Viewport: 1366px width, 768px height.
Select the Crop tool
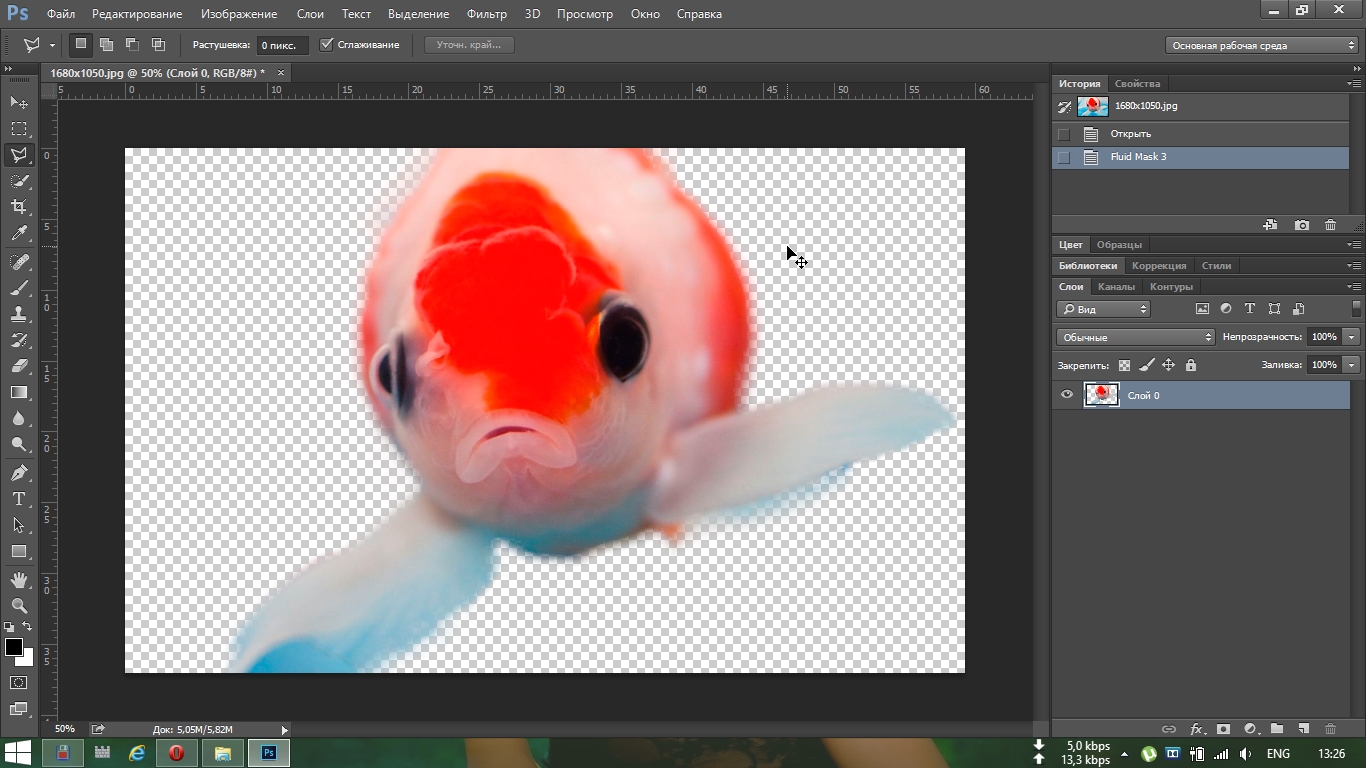pos(19,207)
